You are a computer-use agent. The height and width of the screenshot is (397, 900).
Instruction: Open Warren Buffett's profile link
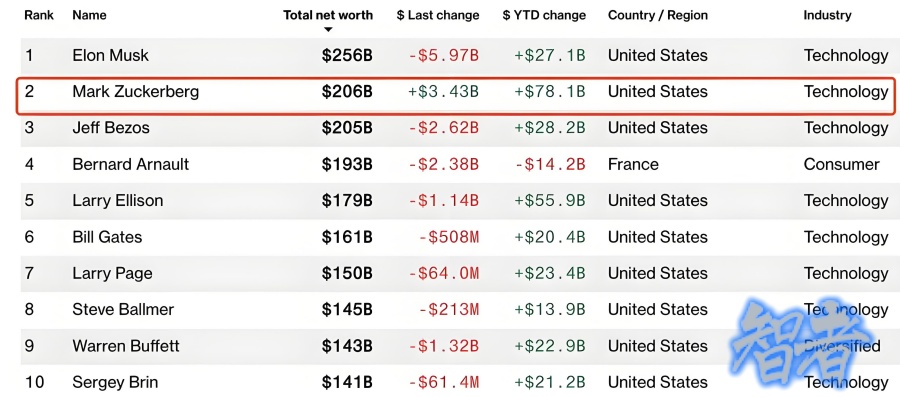[126, 346]
